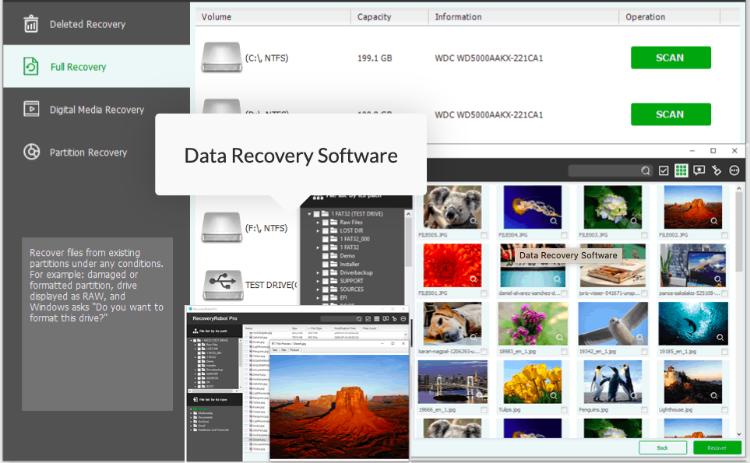Screen dimensions: 750x463
Task: Expand the Raw Files folder
Action: pos(318,222)
